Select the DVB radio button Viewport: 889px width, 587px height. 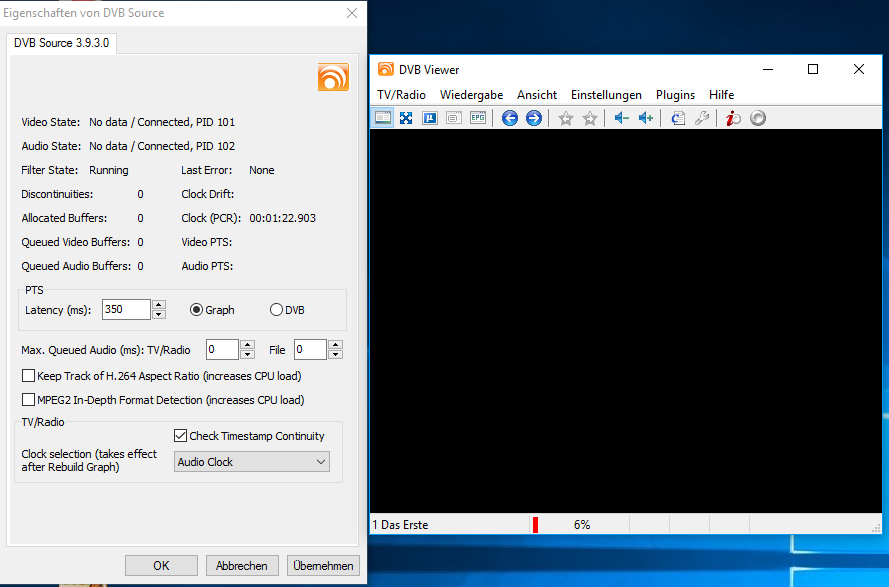pyautogui.click(x=277, y=310)
